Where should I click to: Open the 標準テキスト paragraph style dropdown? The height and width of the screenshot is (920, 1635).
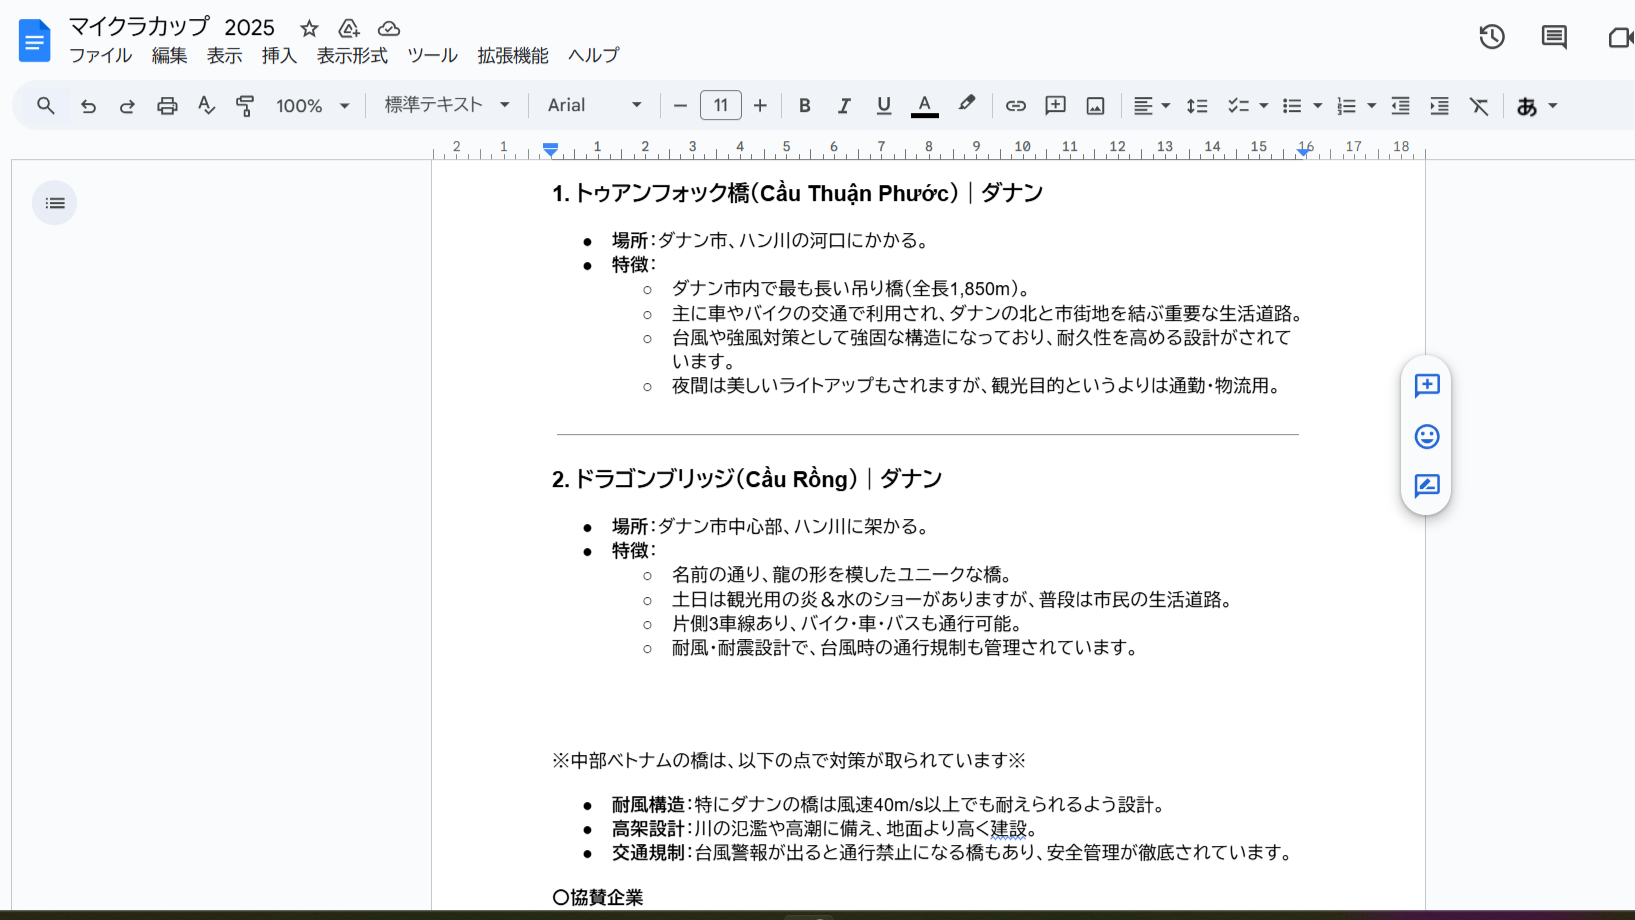[x=447, y=105]
